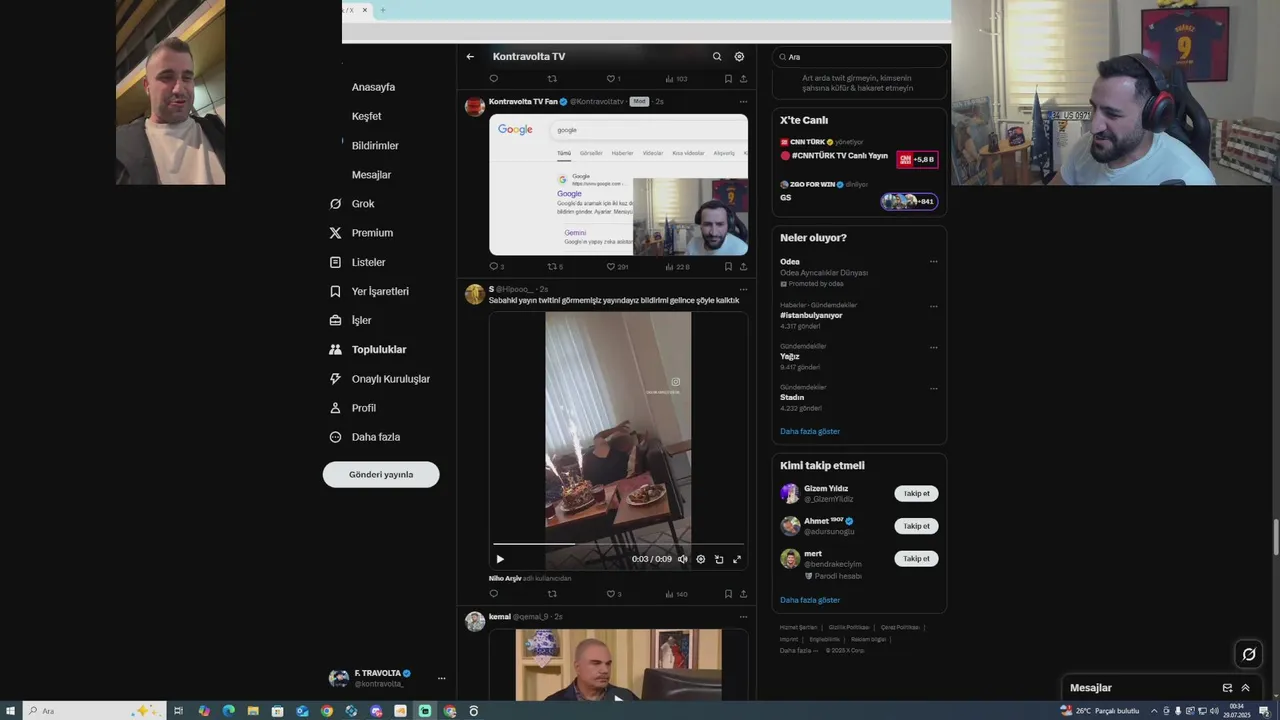Open more options on kemal post
This screenshot has height=720, width=1280.
point(743,617)
